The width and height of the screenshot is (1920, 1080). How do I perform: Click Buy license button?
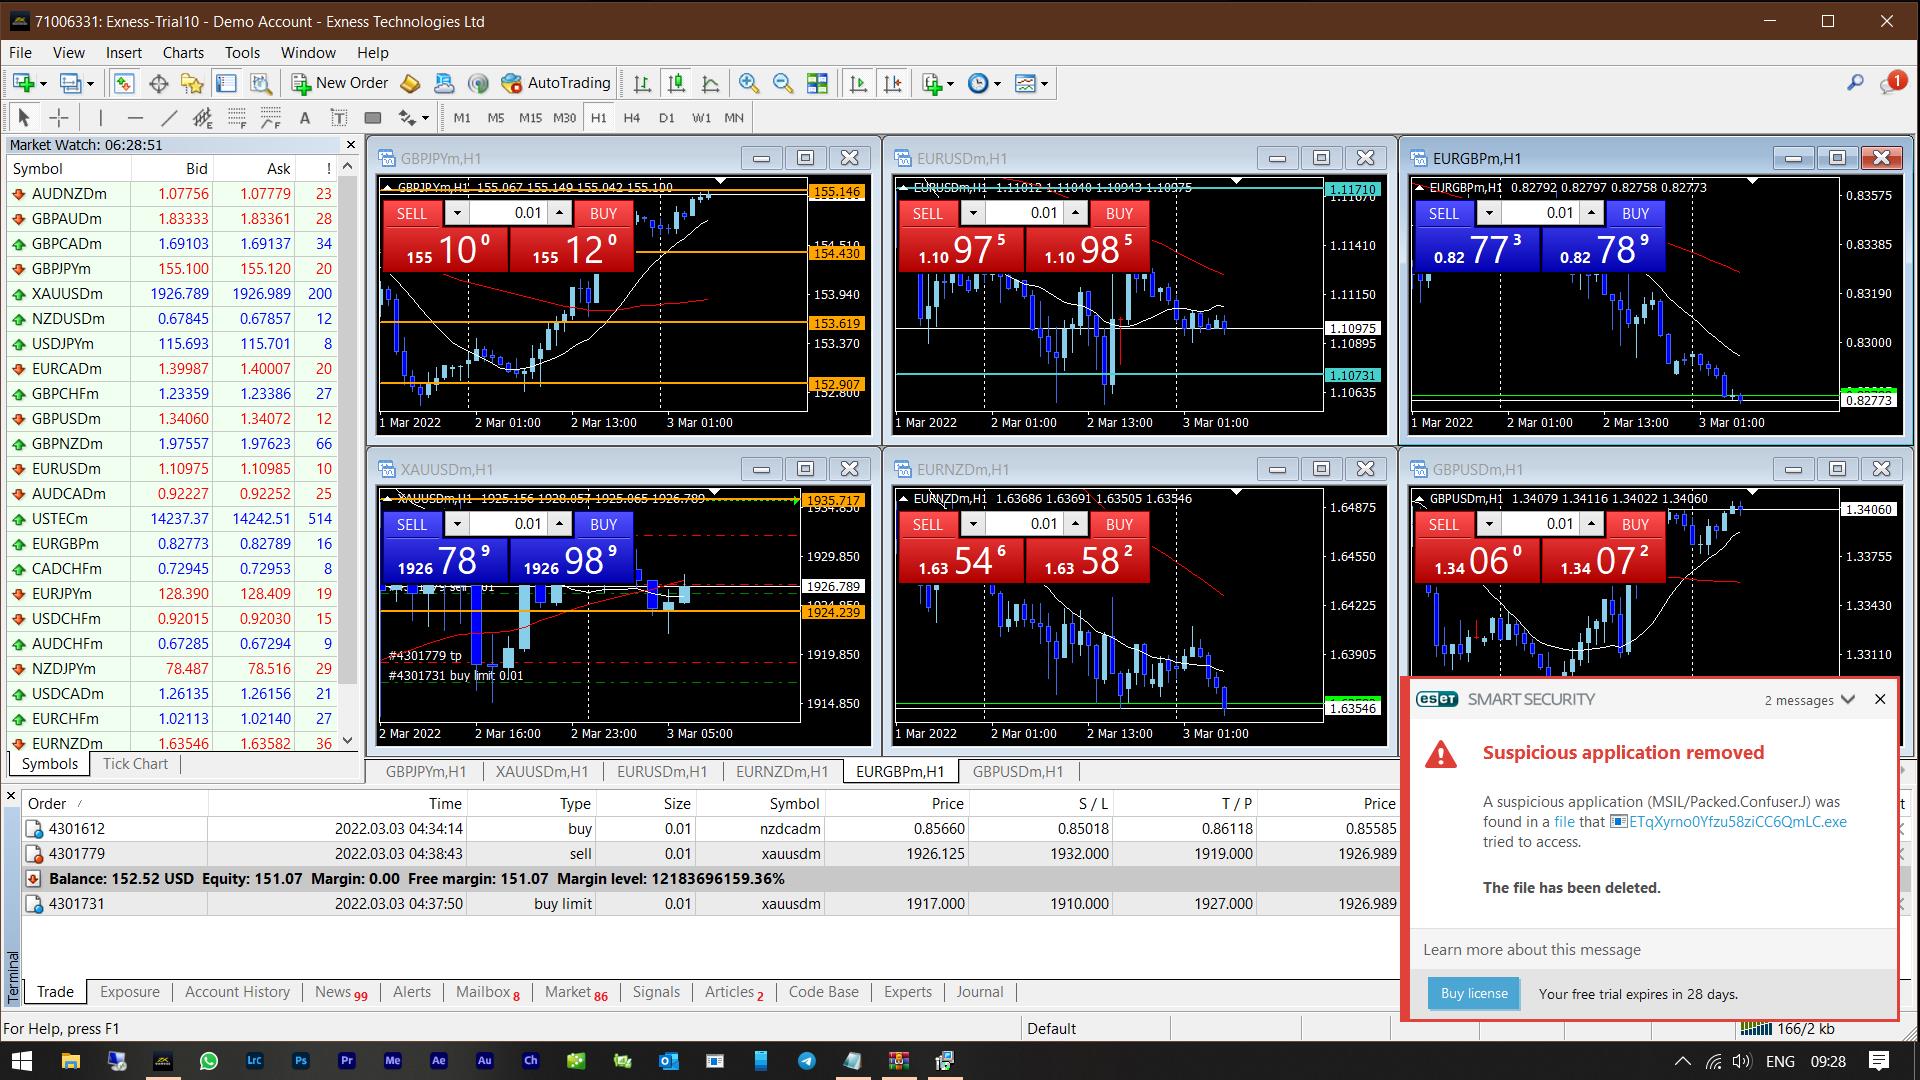(1473, 993)
